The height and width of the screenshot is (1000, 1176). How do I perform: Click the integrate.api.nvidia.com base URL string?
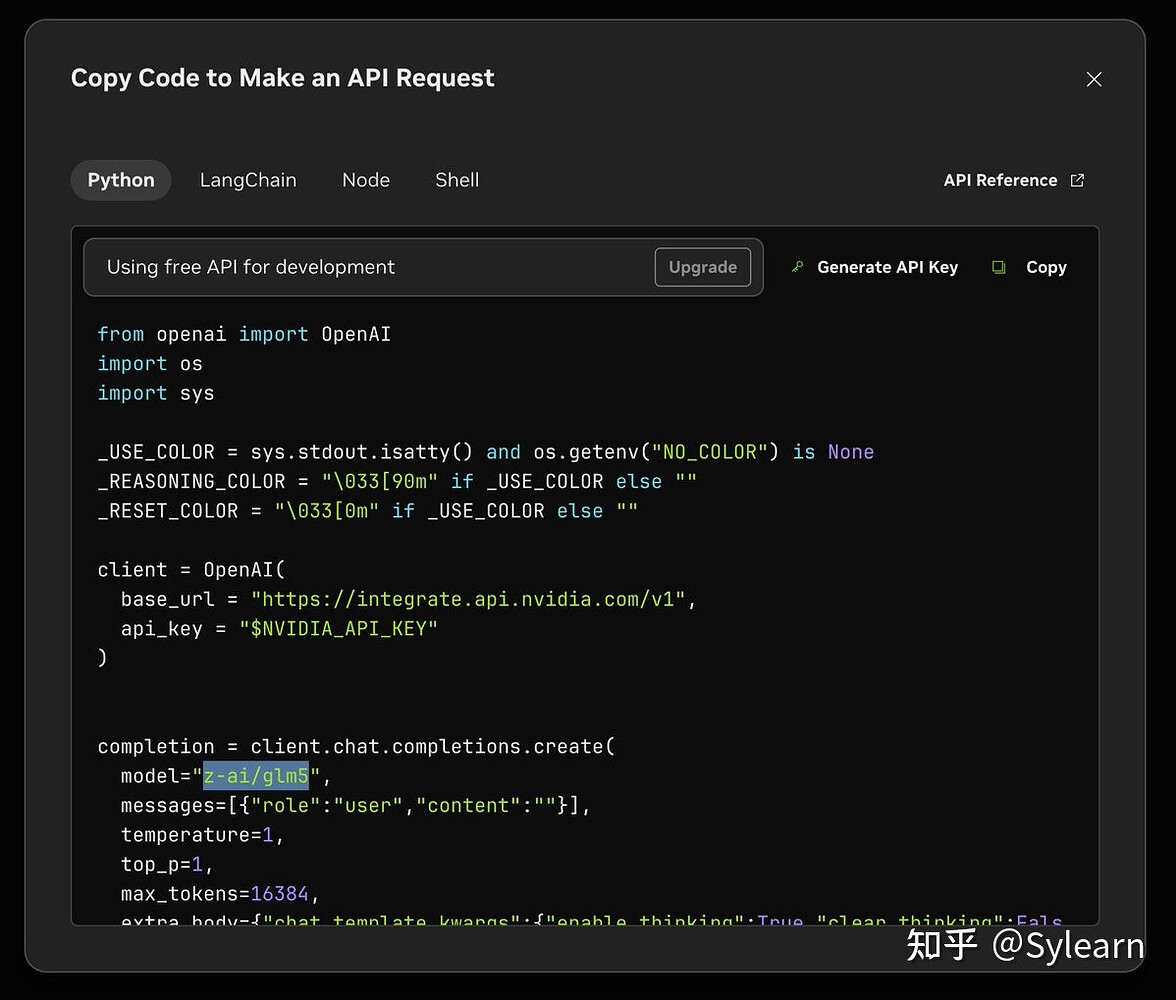(469, 599)
